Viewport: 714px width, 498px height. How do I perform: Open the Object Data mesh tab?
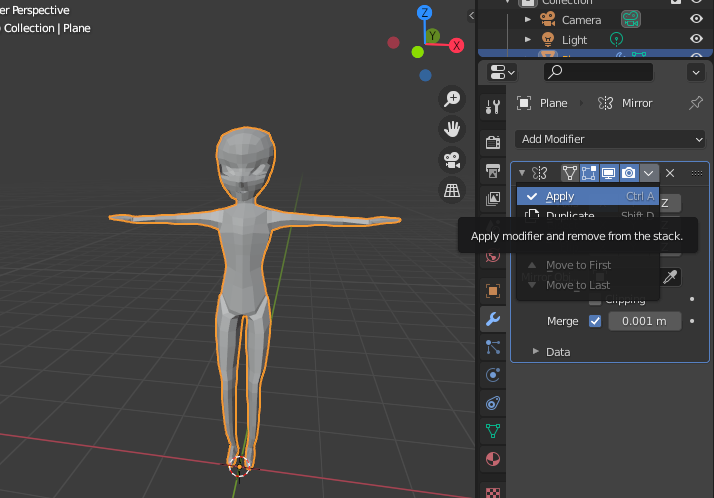click(x=493, y=431)
